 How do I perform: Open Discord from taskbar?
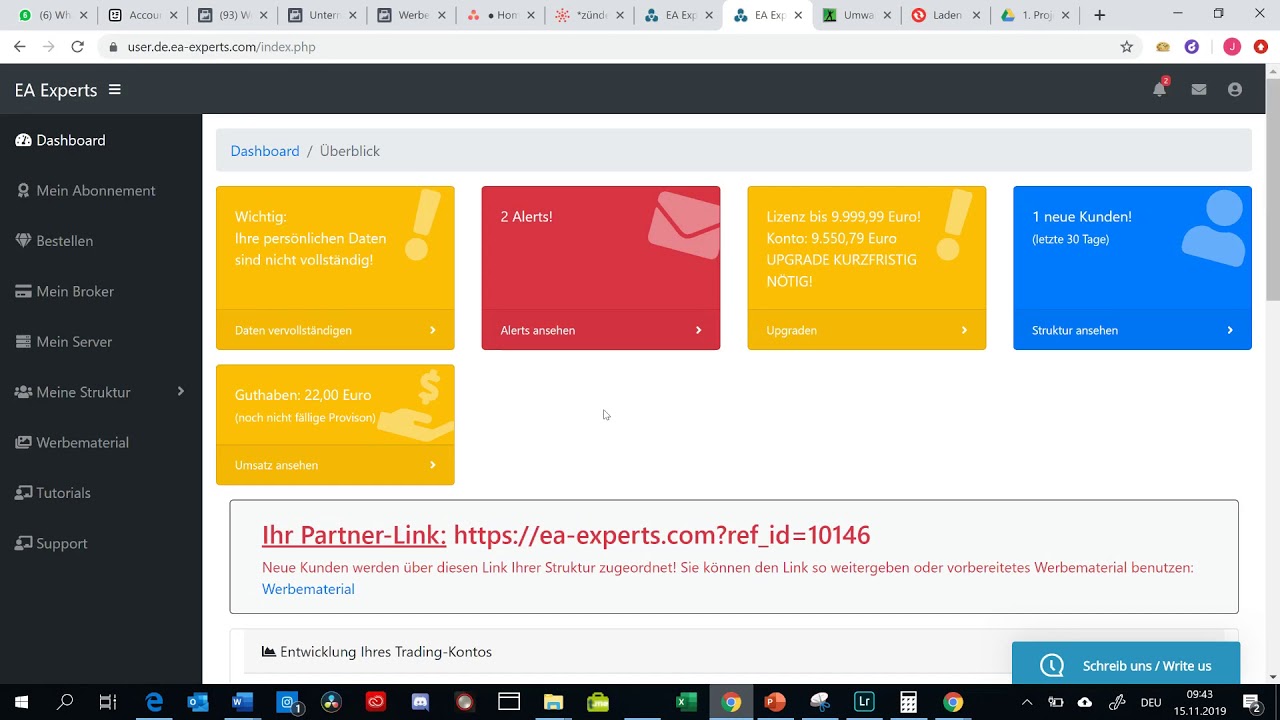(x=420, y=702)
